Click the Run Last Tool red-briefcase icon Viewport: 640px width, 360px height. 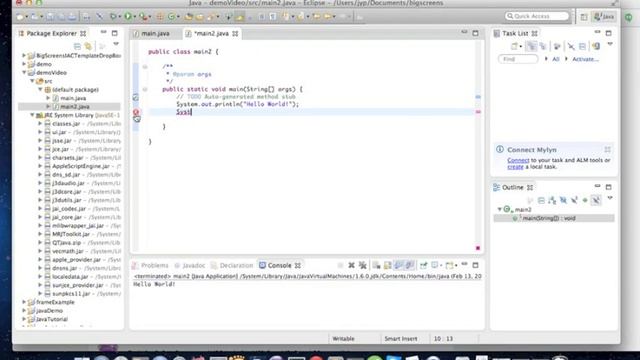coord(142,17)
